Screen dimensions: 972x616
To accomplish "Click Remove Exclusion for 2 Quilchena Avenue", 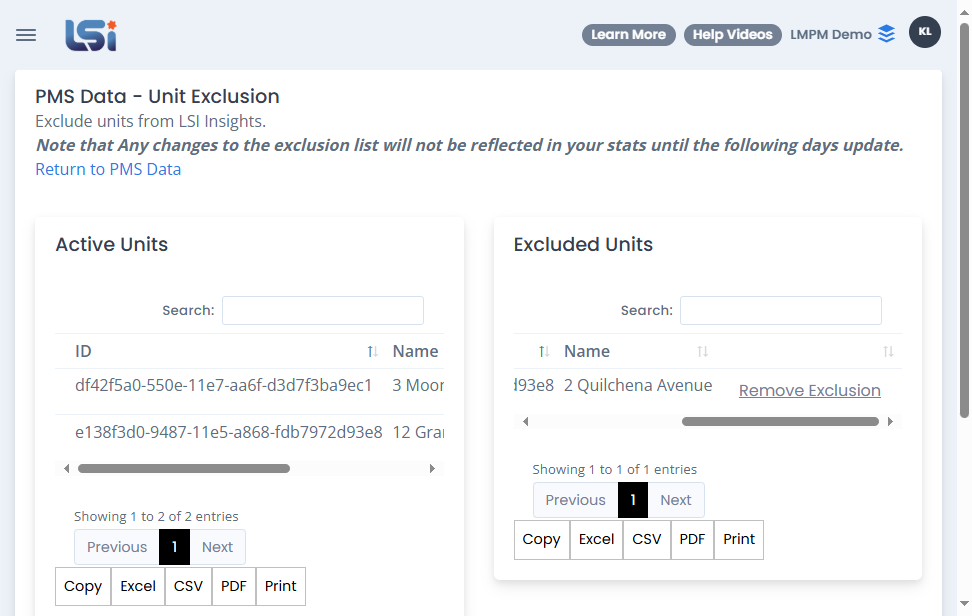I will tap(810, 390).
